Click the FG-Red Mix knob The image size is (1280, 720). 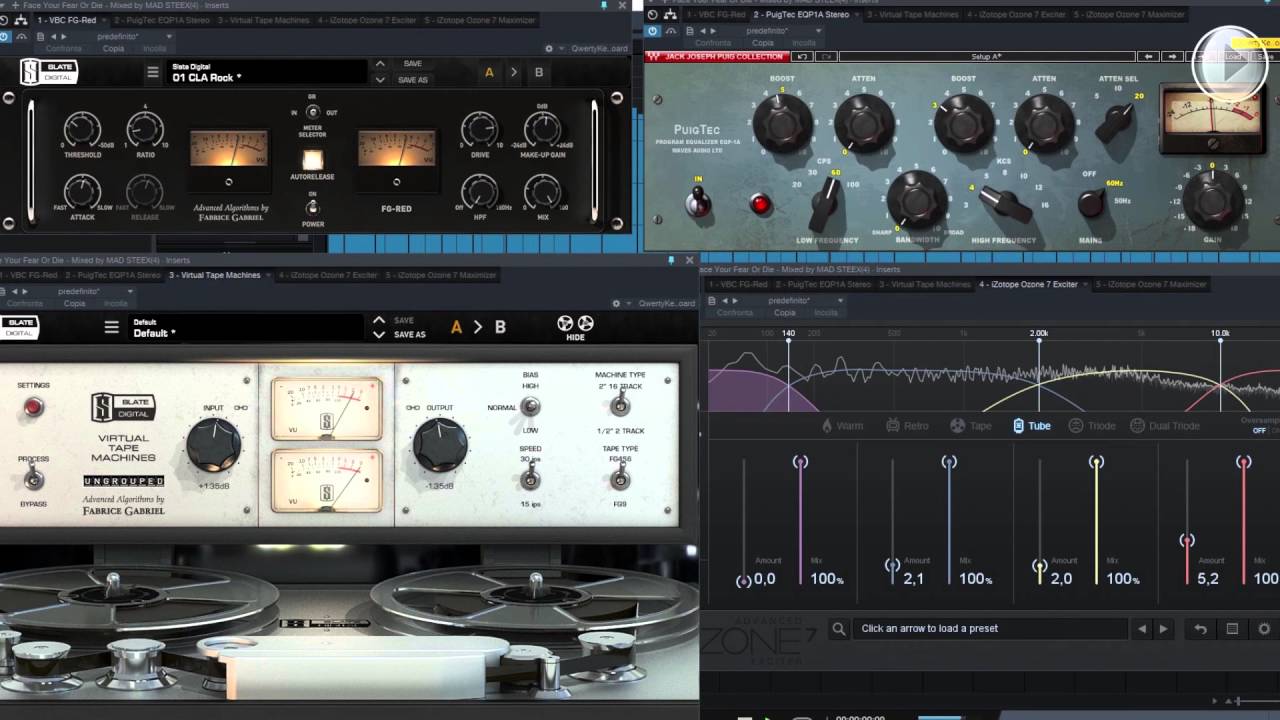tap(542, 192)
